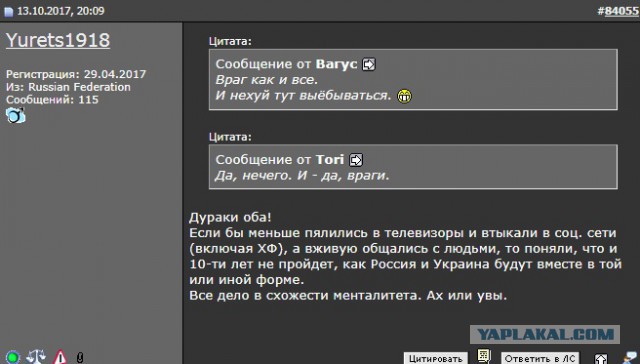Click the quoted text Да, нечего. И - да, враги.

(x=302, y=175)
